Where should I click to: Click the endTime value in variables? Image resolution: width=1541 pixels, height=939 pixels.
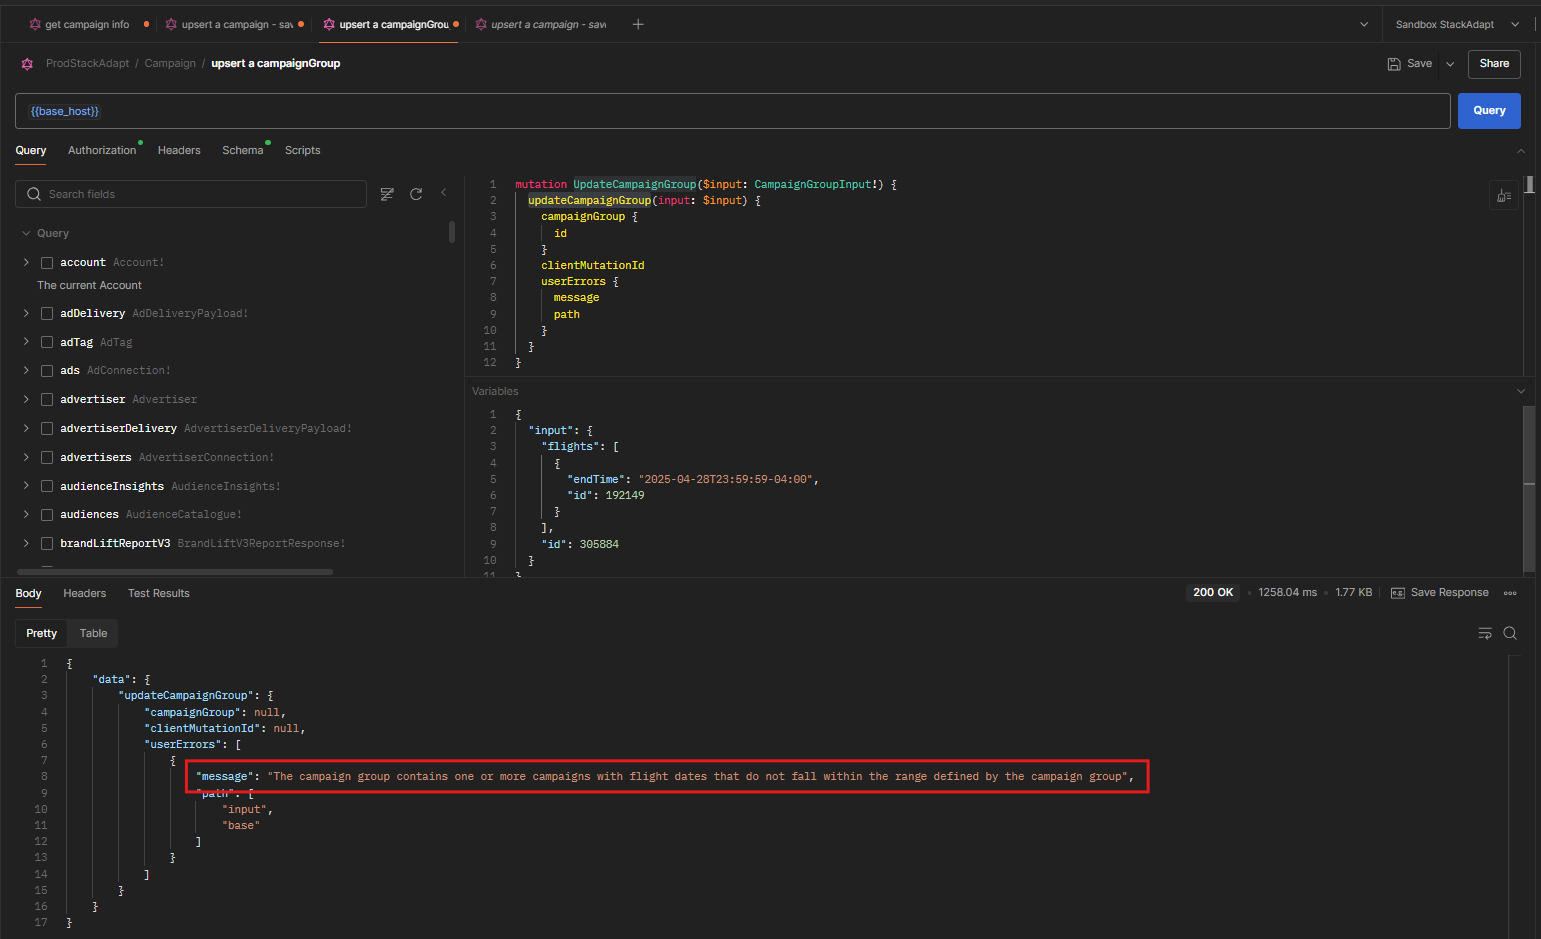point(728,480)
